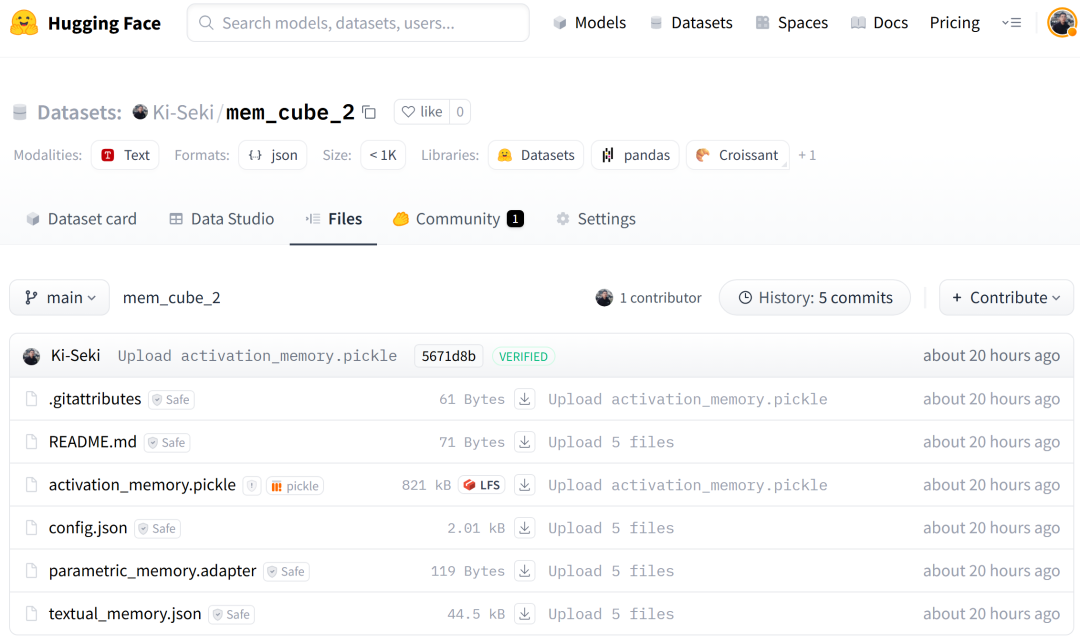The image size is (1080, 644).
Task: Copy dataset name with the copy icon
Action: tap(369, 112)
